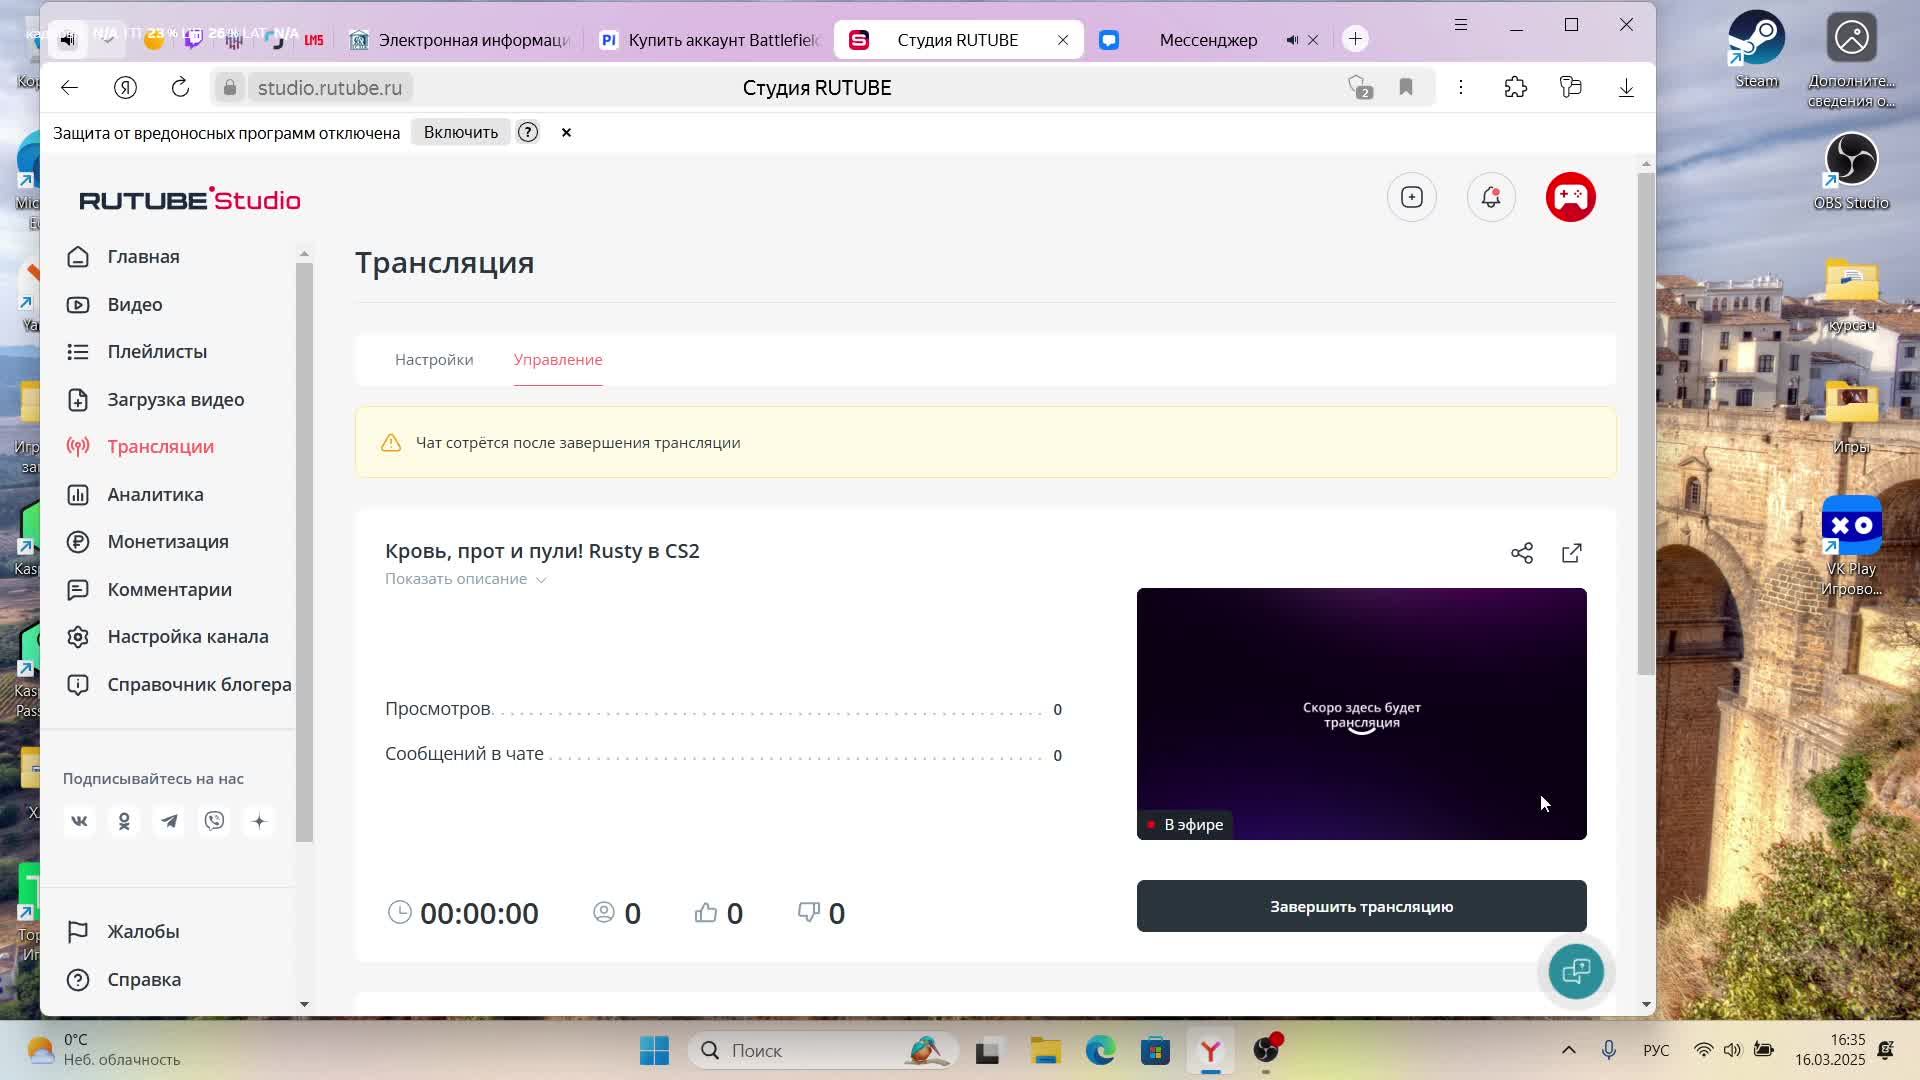The width and height of the screenshot is (1920, 1080).
Task: Dismiss the malware protection notification bar
Action: point(566,133)
